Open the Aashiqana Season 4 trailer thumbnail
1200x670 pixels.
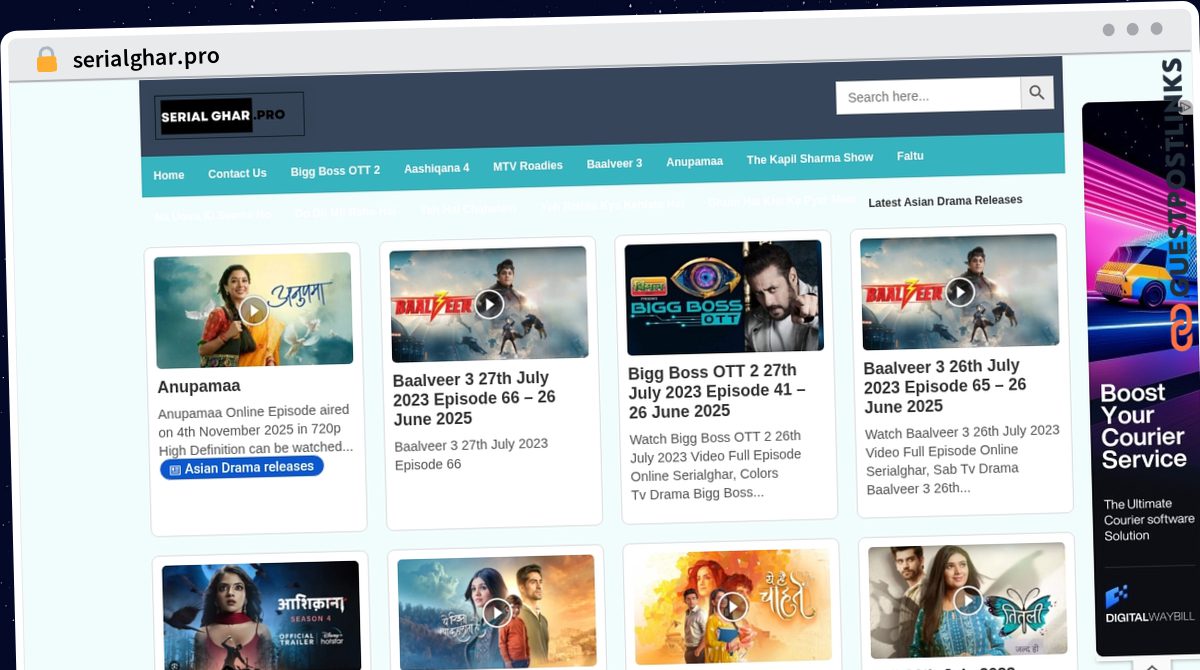262,616
